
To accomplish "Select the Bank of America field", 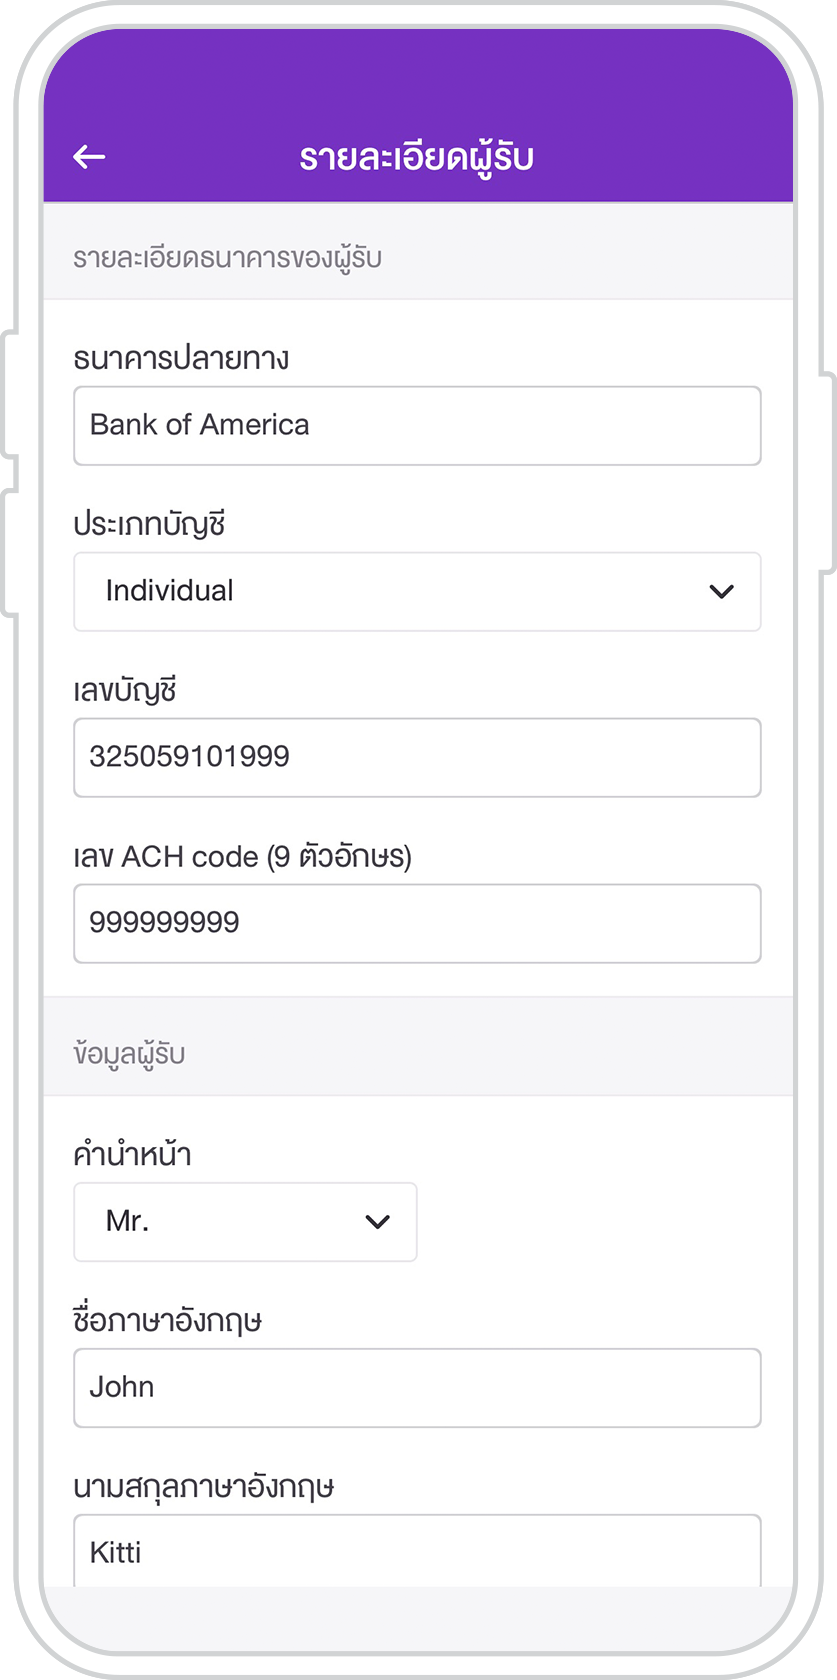I will [x=417, y=426].
